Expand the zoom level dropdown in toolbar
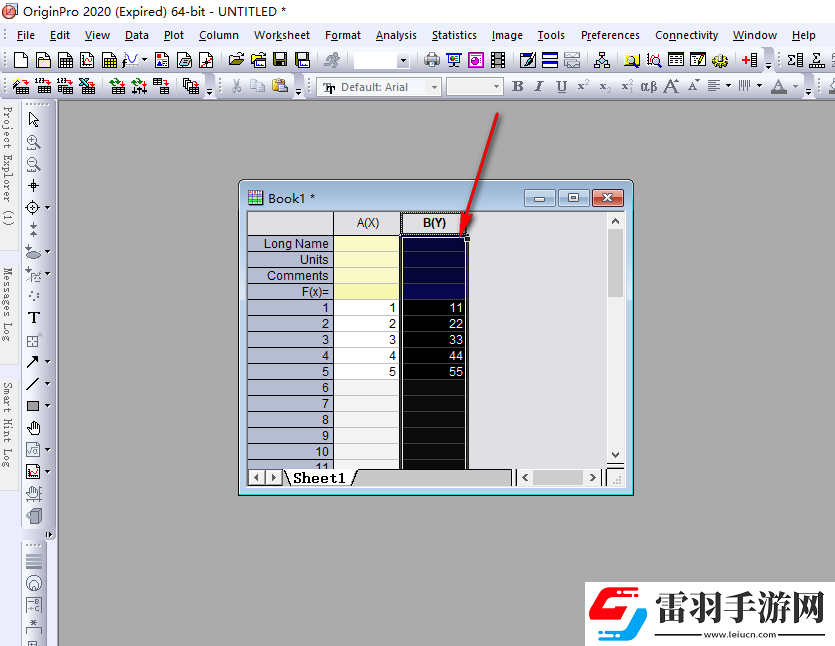The image size is (835, 646). point(403,60)
